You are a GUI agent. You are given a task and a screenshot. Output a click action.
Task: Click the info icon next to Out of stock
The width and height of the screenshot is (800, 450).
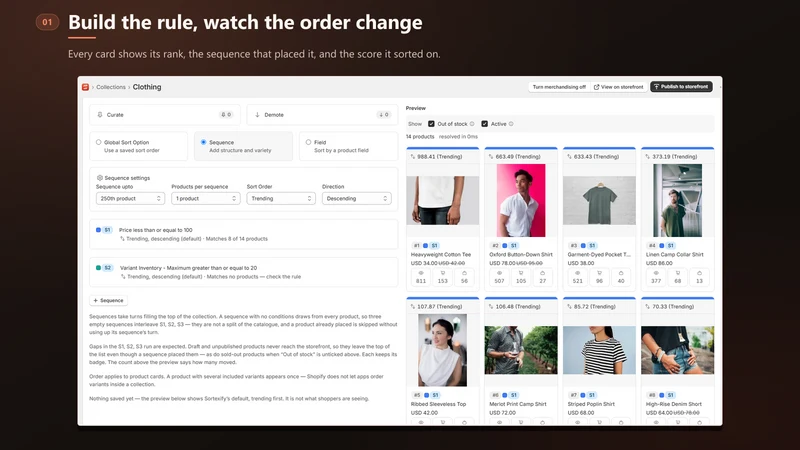click(472, 124)
